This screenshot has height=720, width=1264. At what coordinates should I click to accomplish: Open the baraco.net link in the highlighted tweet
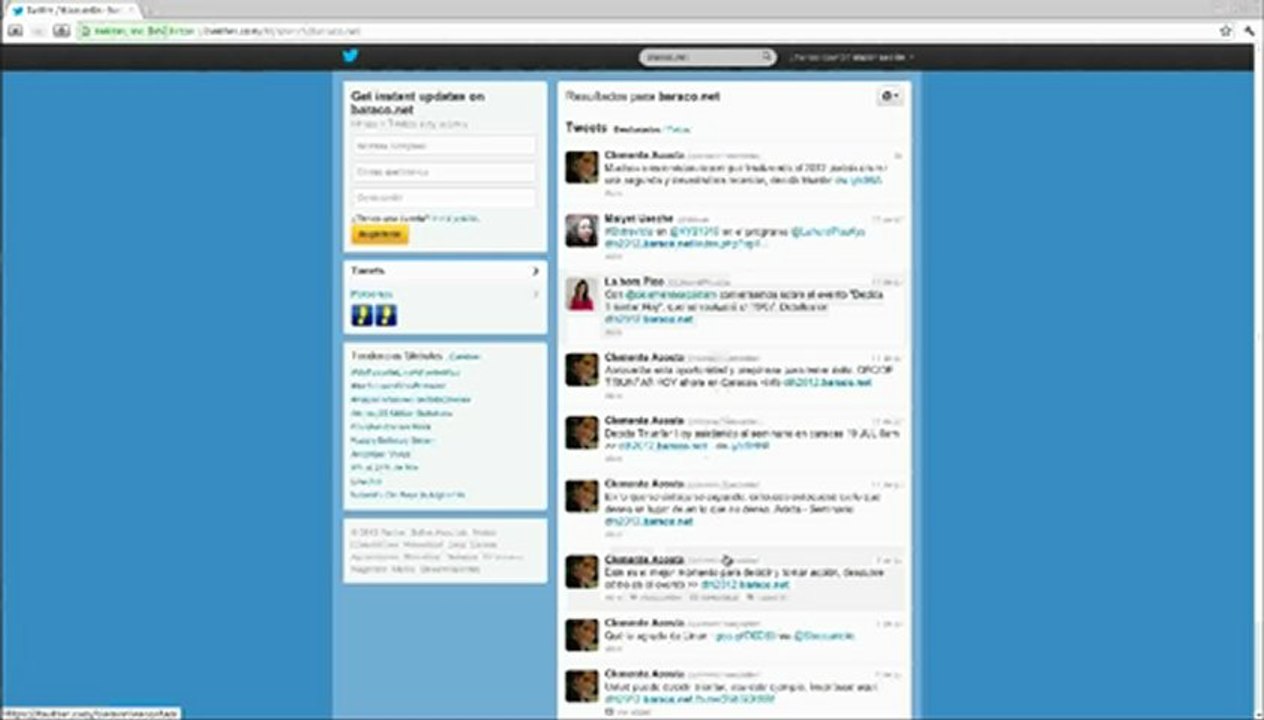pyautogui.click(x=745, y=584)
